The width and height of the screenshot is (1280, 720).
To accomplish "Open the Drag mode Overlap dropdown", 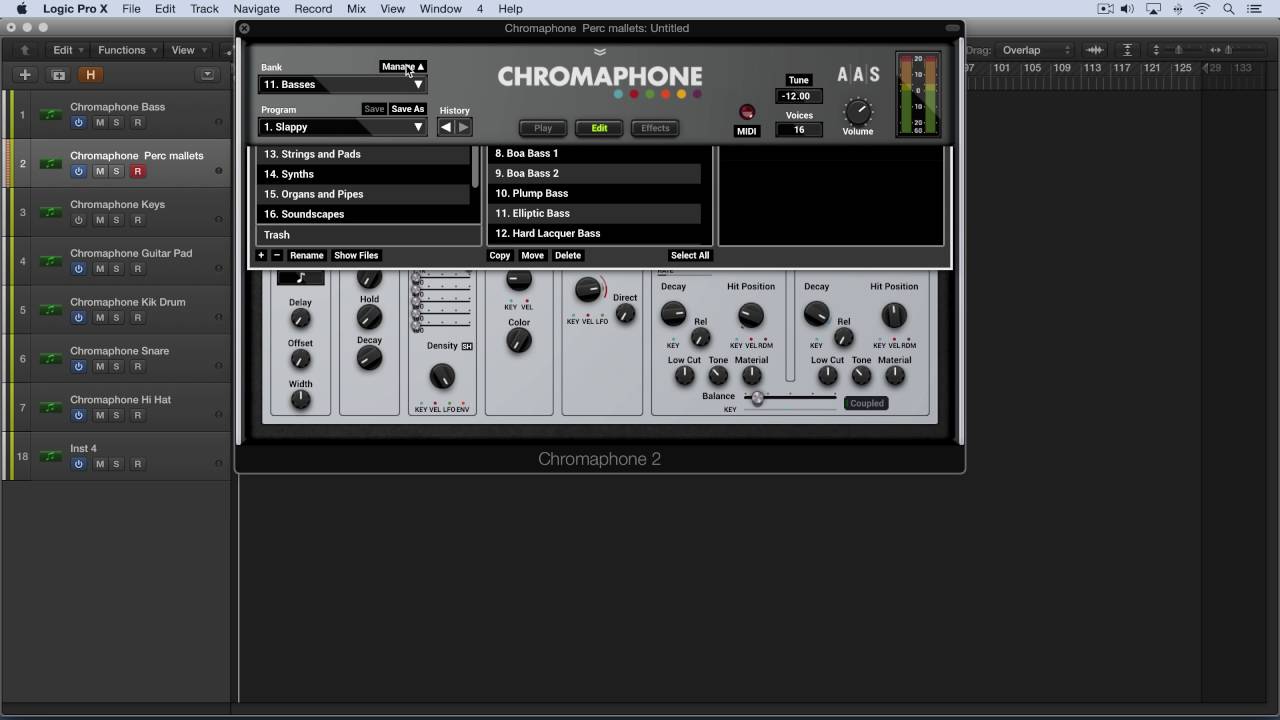I will tap(1036, 50).
